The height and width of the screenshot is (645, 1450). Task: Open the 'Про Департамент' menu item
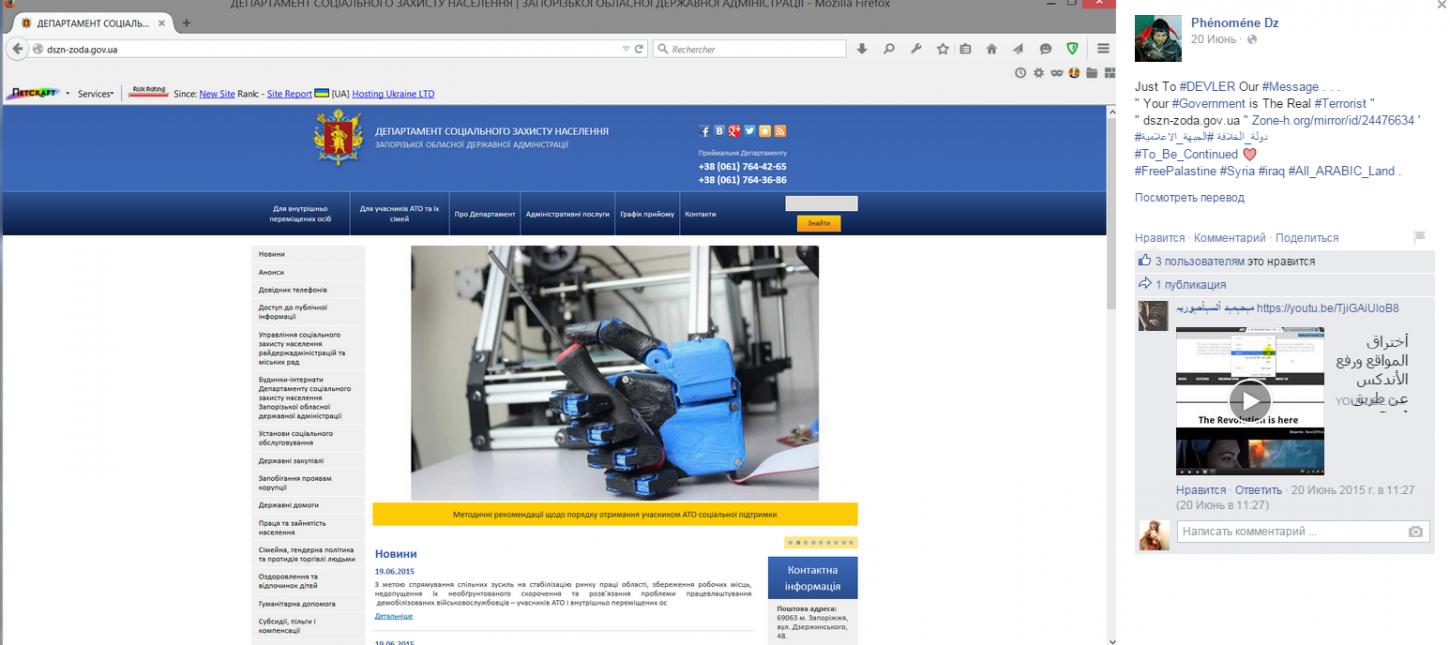485,214
